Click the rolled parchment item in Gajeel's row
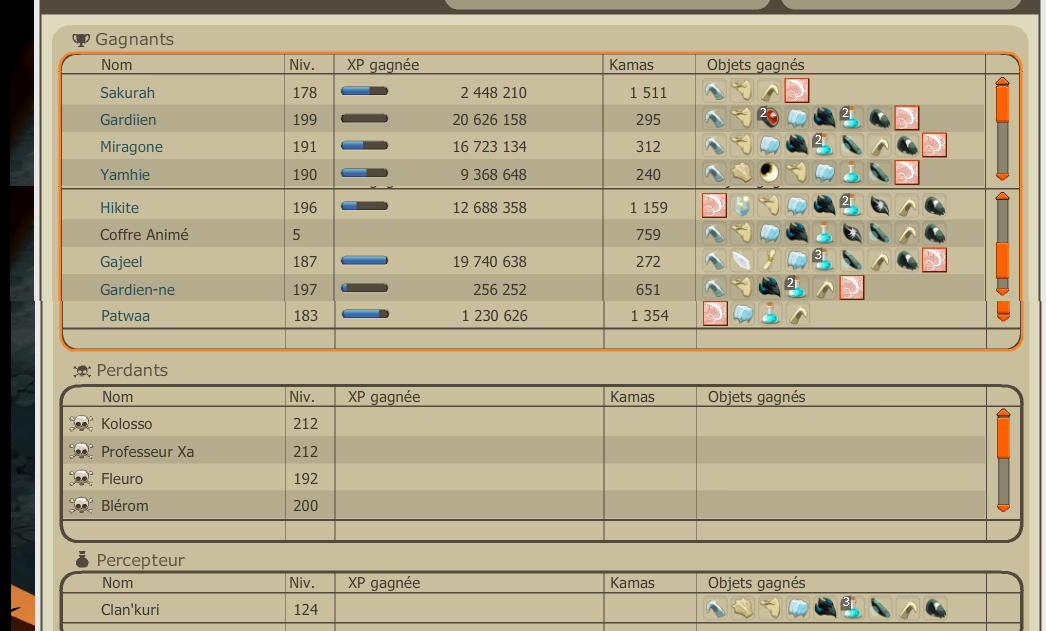The width and height of the screenshot is (1046, 631). point(769,260)
